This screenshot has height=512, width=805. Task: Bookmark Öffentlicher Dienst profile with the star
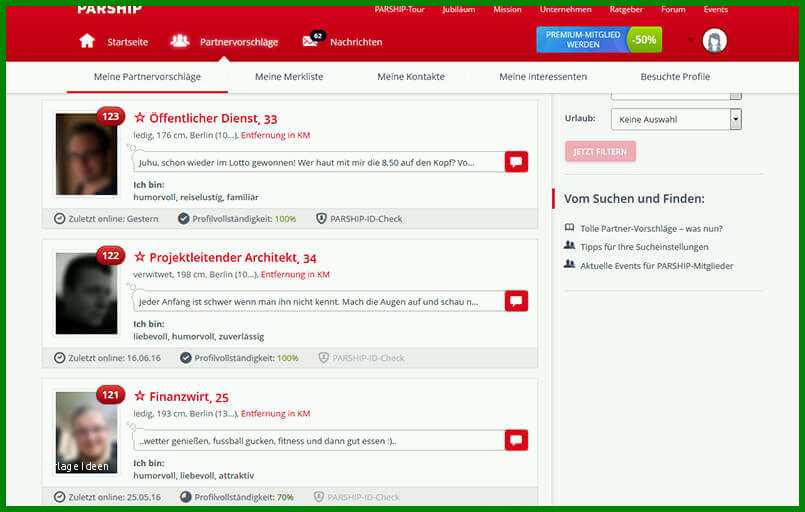point(139,118)
